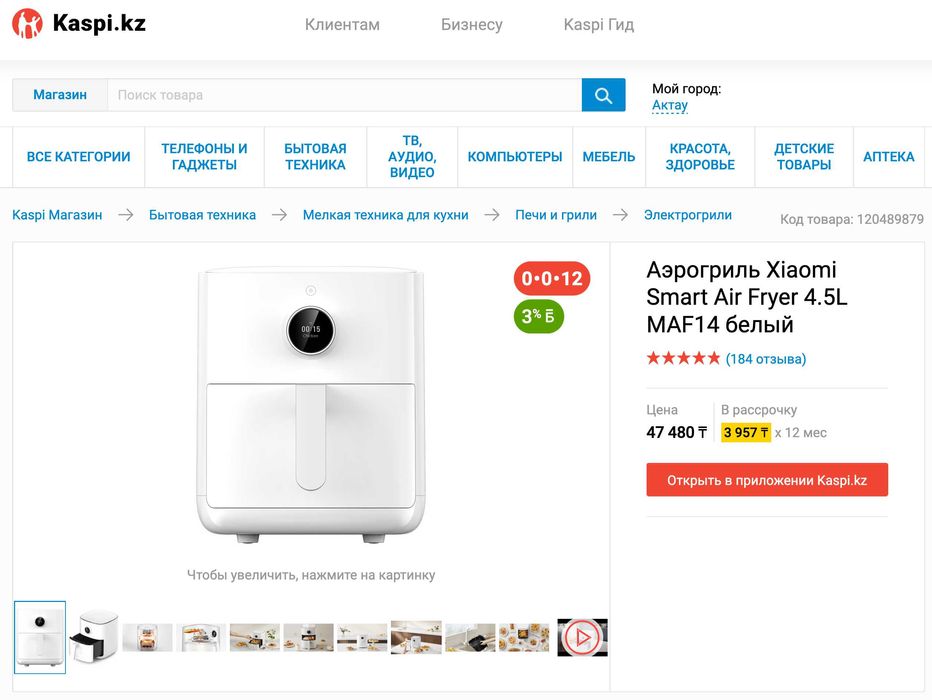Screen dimensions: 932x700
Task: Select the thumbnail with open fryer basket
Action: pos(94,637)
